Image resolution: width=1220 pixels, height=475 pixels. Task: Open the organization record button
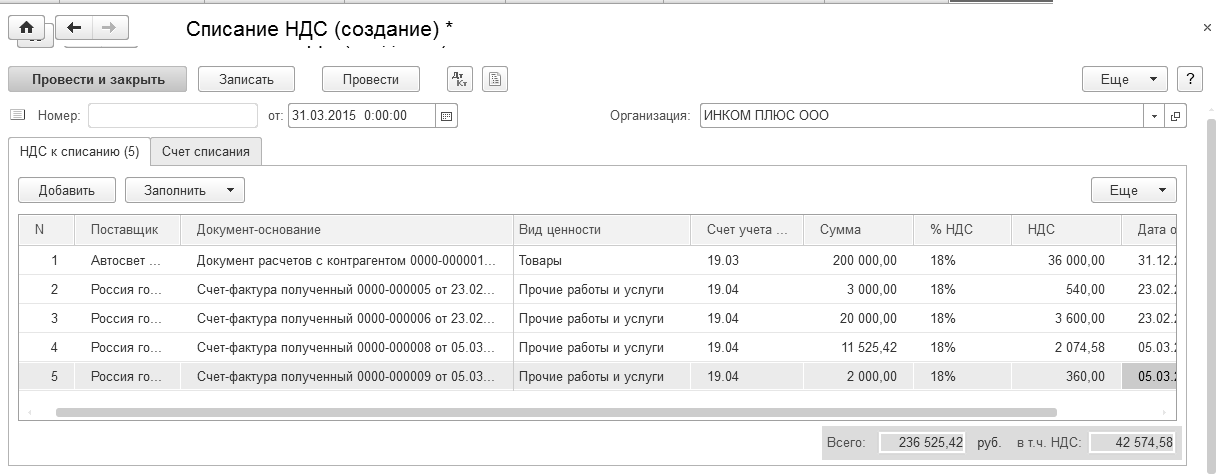point(1175,116)
